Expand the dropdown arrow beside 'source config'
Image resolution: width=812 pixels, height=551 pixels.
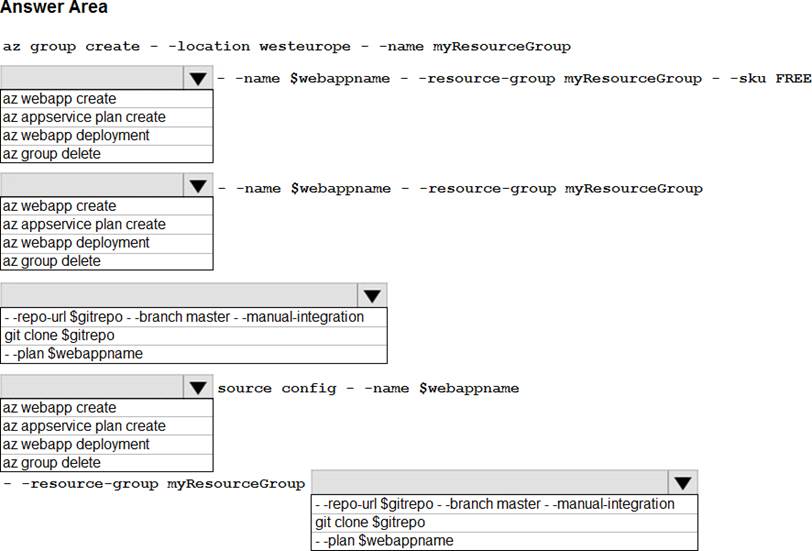coord(198,388)
